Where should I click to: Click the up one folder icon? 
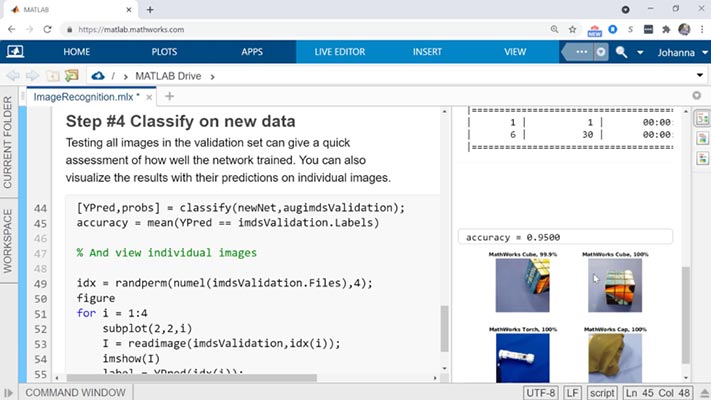tap(53, 76)
